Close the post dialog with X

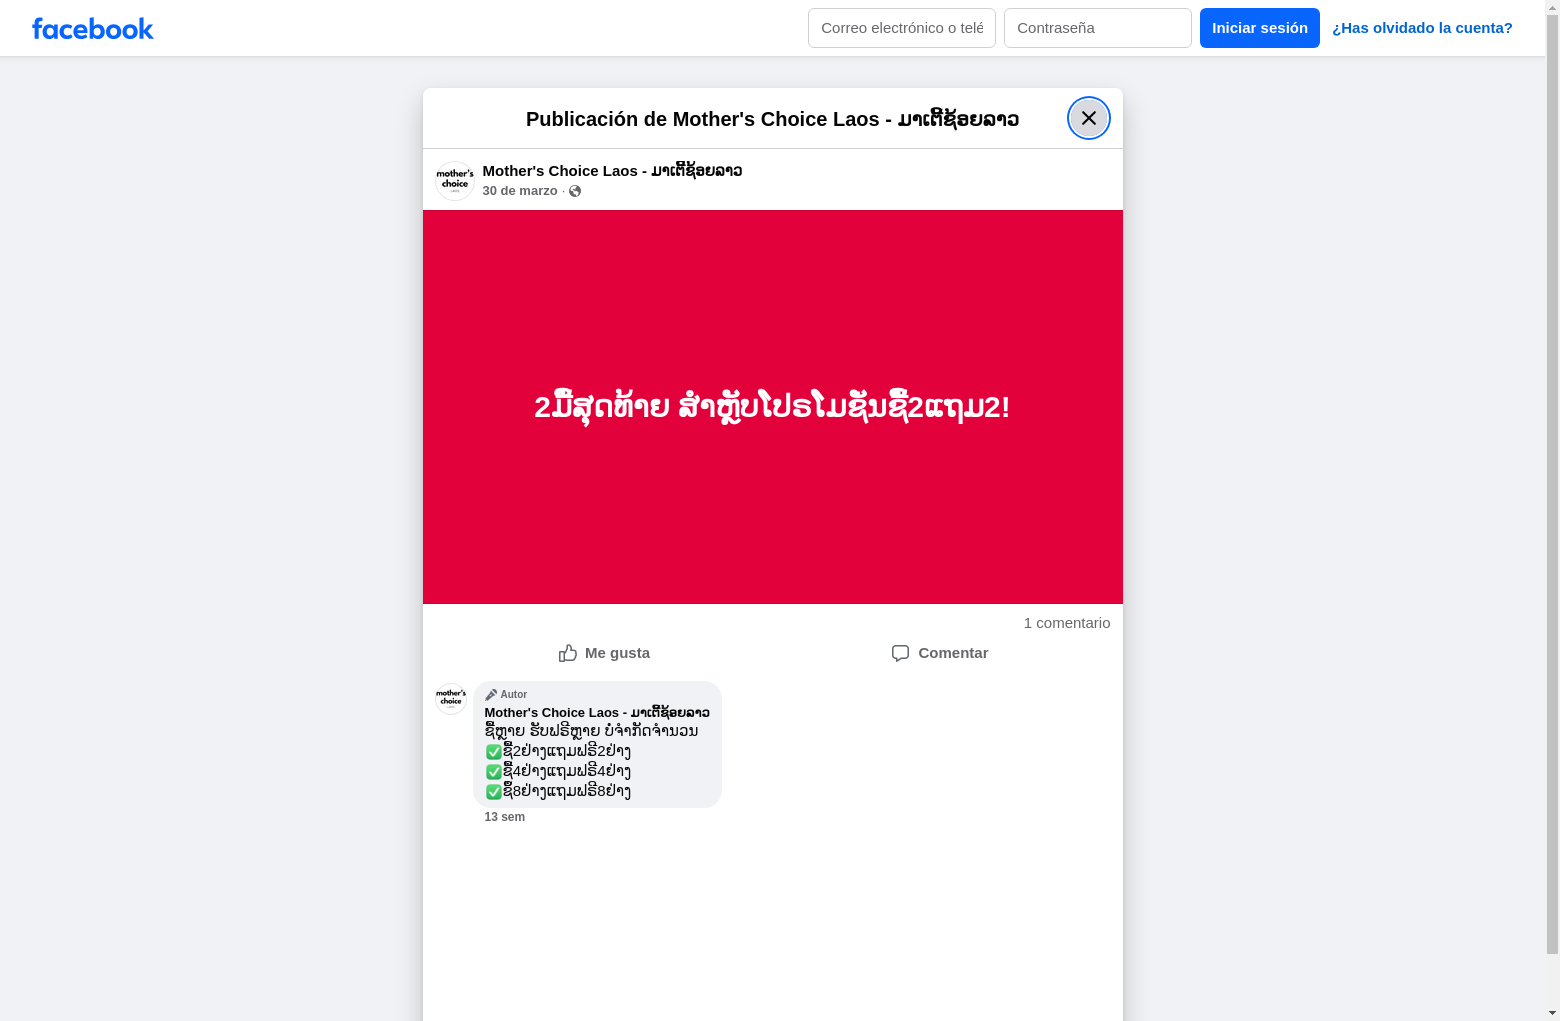click(x=1089, y=118)
